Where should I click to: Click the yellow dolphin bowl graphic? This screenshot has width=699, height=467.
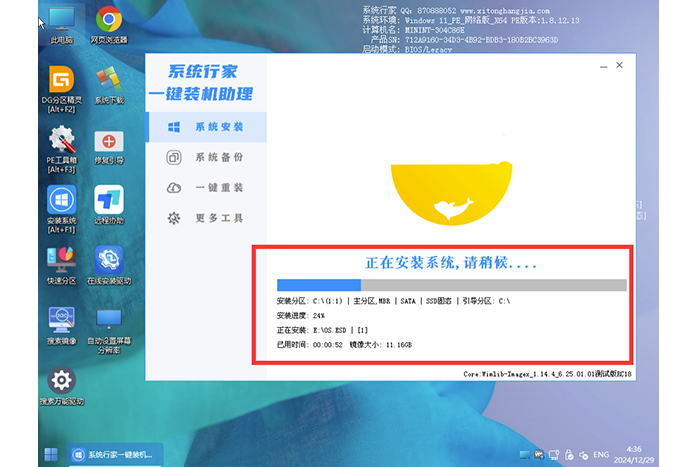(x=452, y=193)
